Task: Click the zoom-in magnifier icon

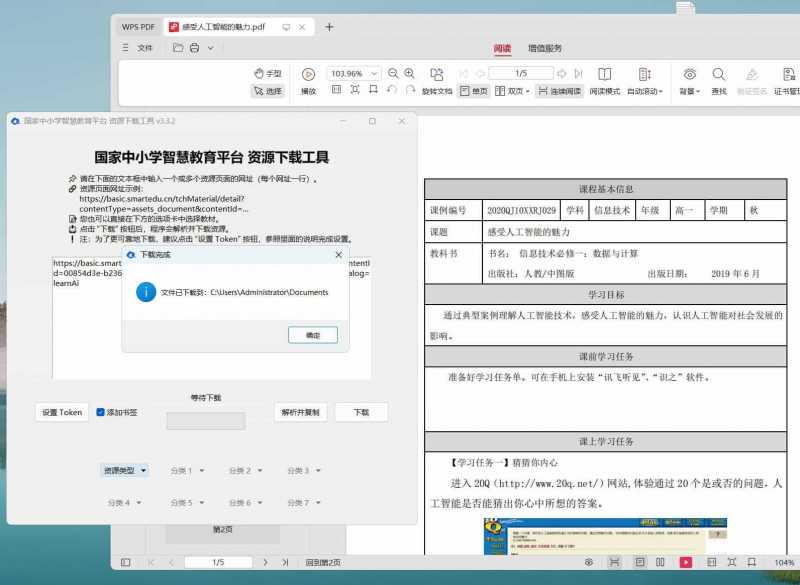Action: coord(410,73)
